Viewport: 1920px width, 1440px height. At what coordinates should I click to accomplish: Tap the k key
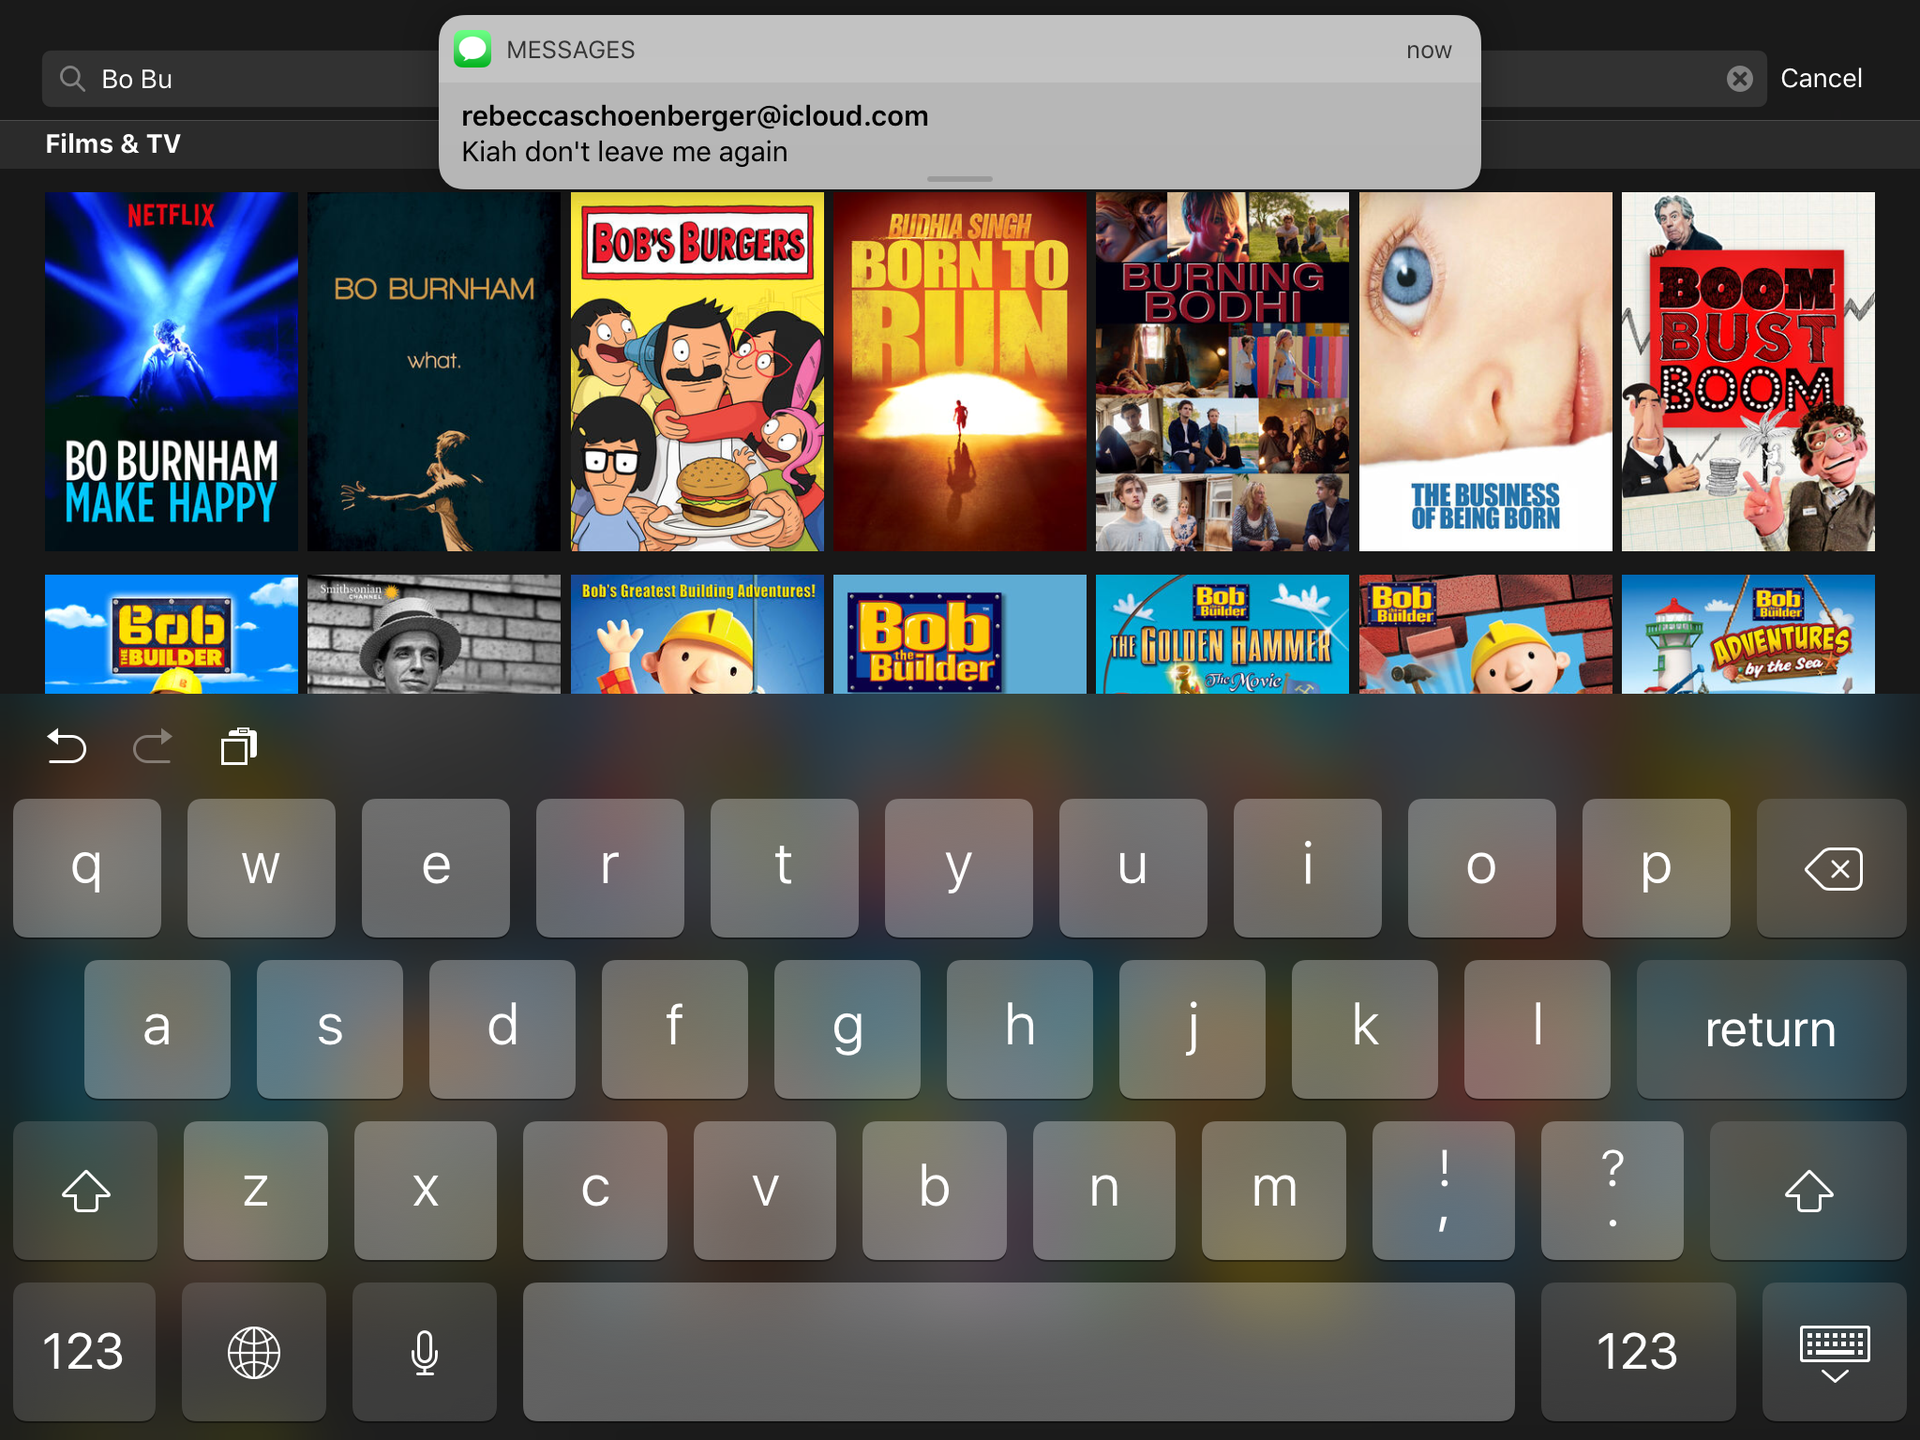pos(1365,1029)
